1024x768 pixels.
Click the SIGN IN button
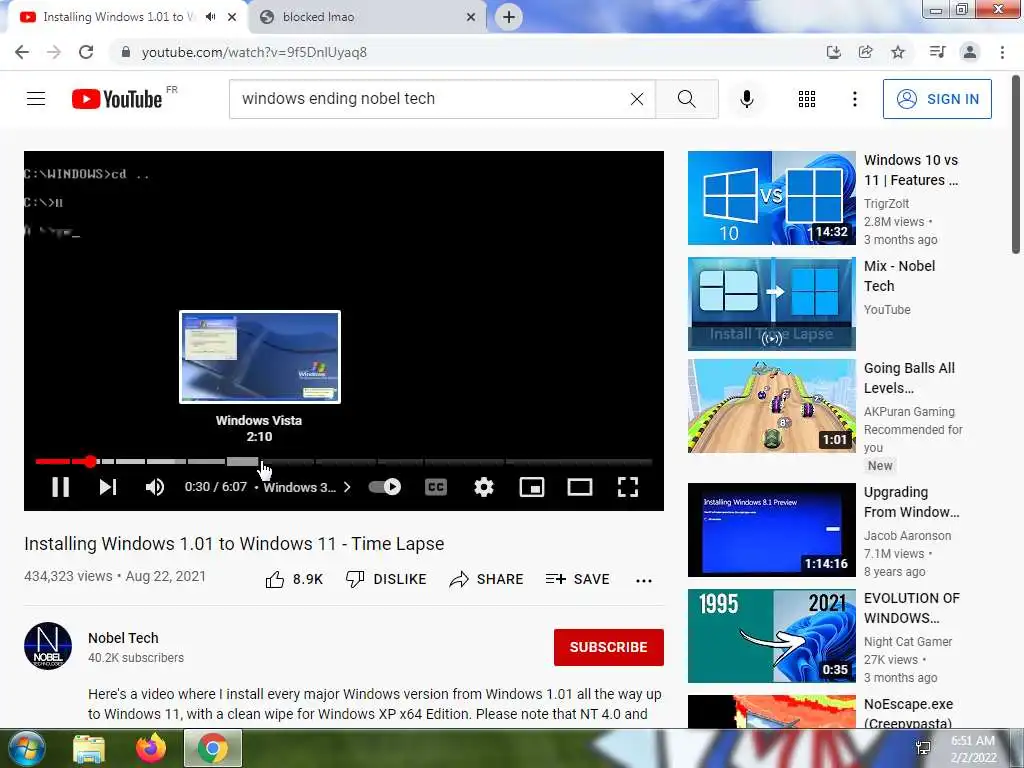[x=937, y=99]
